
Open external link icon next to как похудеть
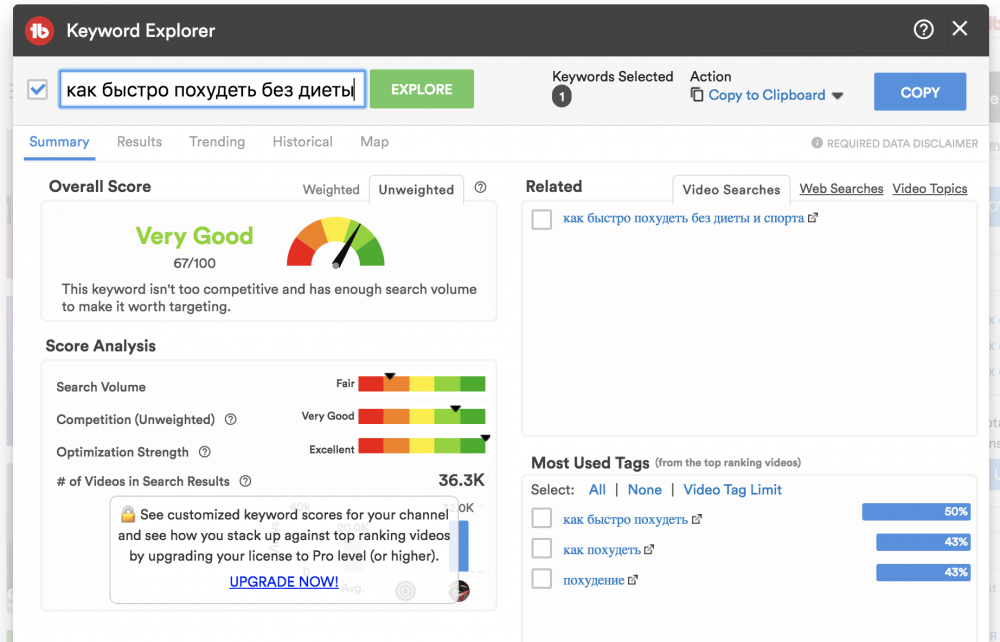(649, 550)
